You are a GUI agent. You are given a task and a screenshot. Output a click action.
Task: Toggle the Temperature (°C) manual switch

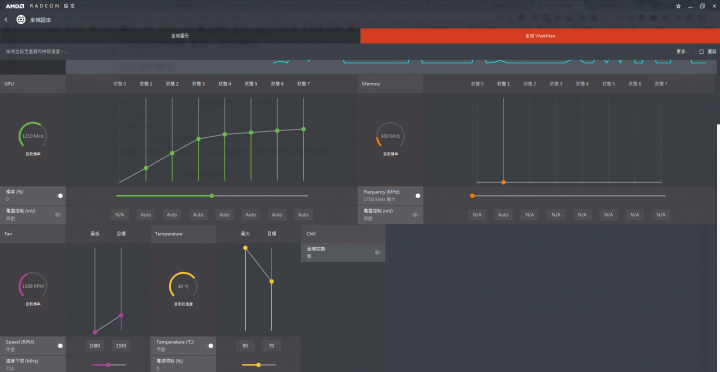tap(210, 346)
